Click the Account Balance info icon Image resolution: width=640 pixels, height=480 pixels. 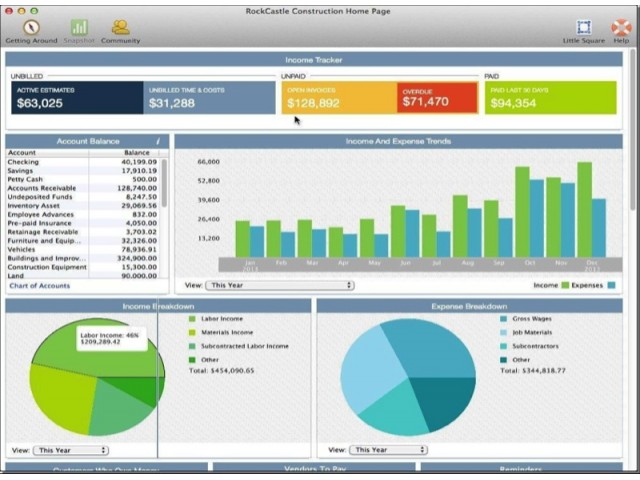(x=158, y=141)
